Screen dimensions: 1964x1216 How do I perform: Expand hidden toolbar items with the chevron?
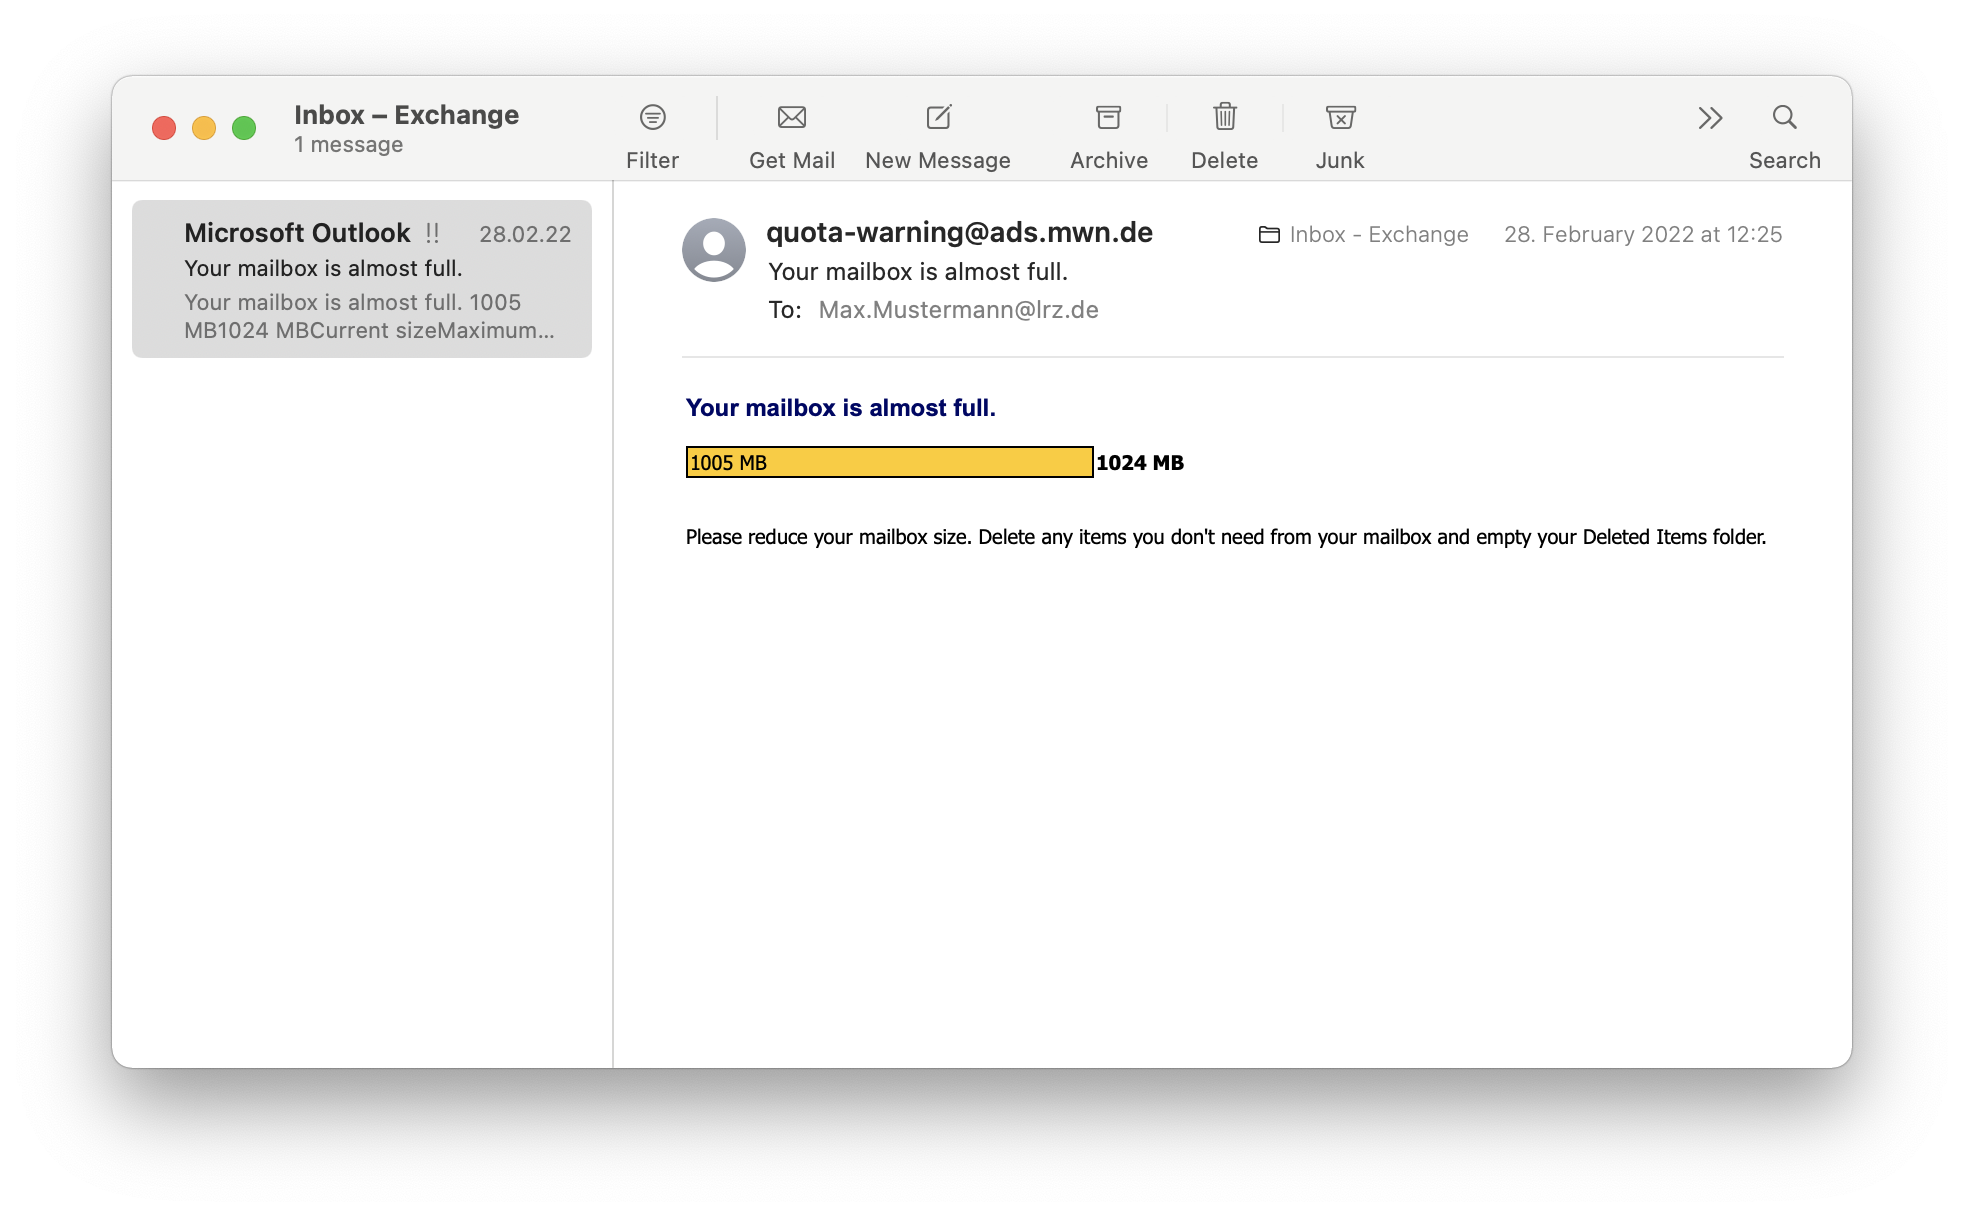click(x=1710, y=117)
